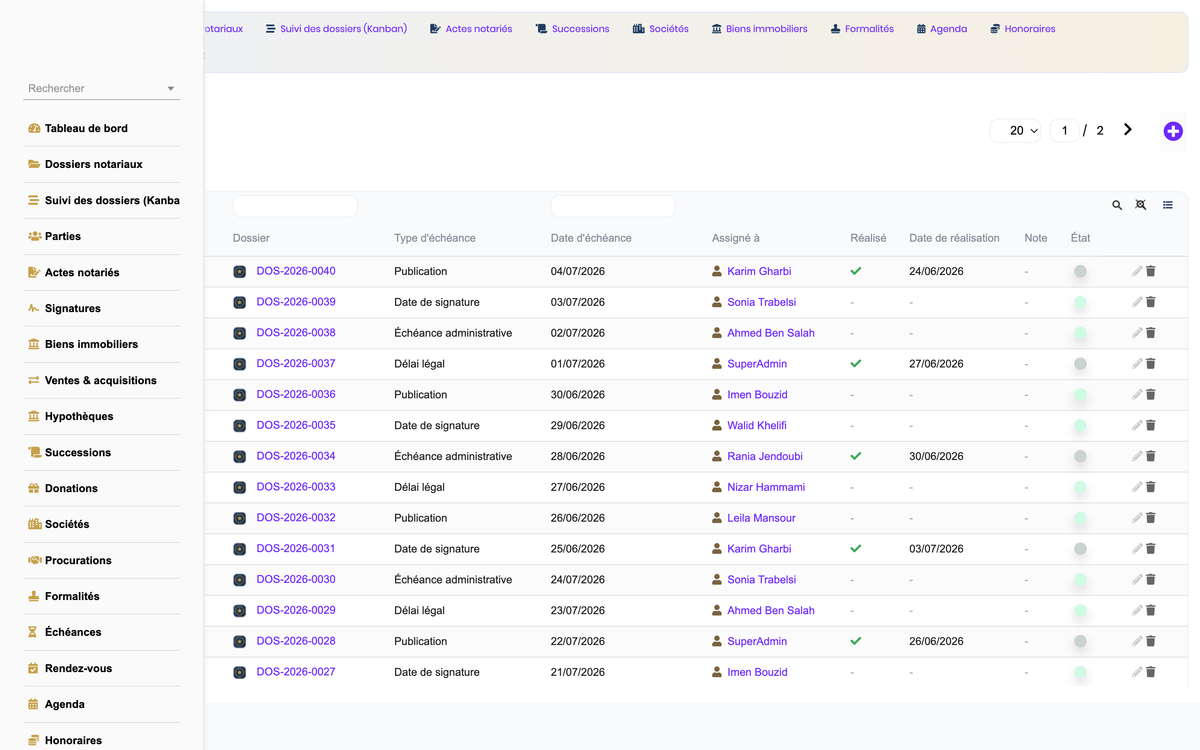Image resolution: width=1200 pixels, height=750 pixels.
Task: Open Donations sidebar icon
Action: tap(34, 488)
